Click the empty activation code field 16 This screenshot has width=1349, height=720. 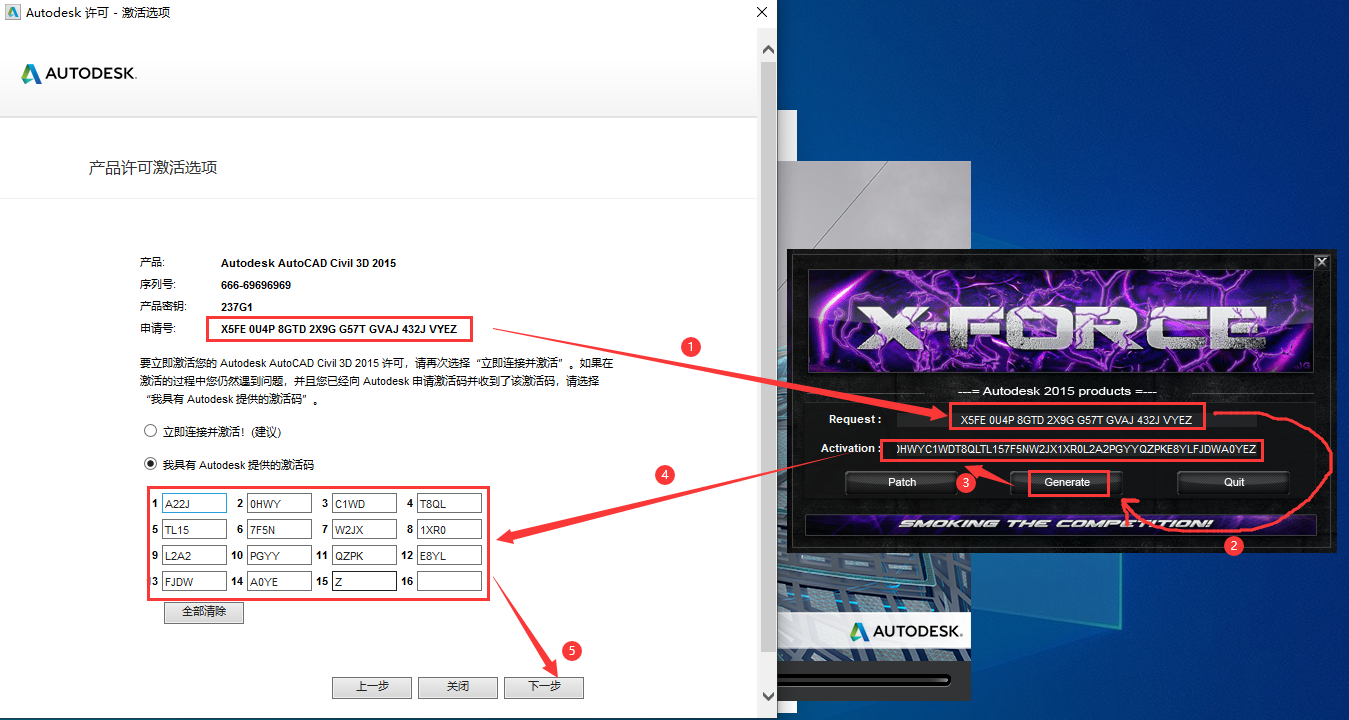tap(449, 581)
